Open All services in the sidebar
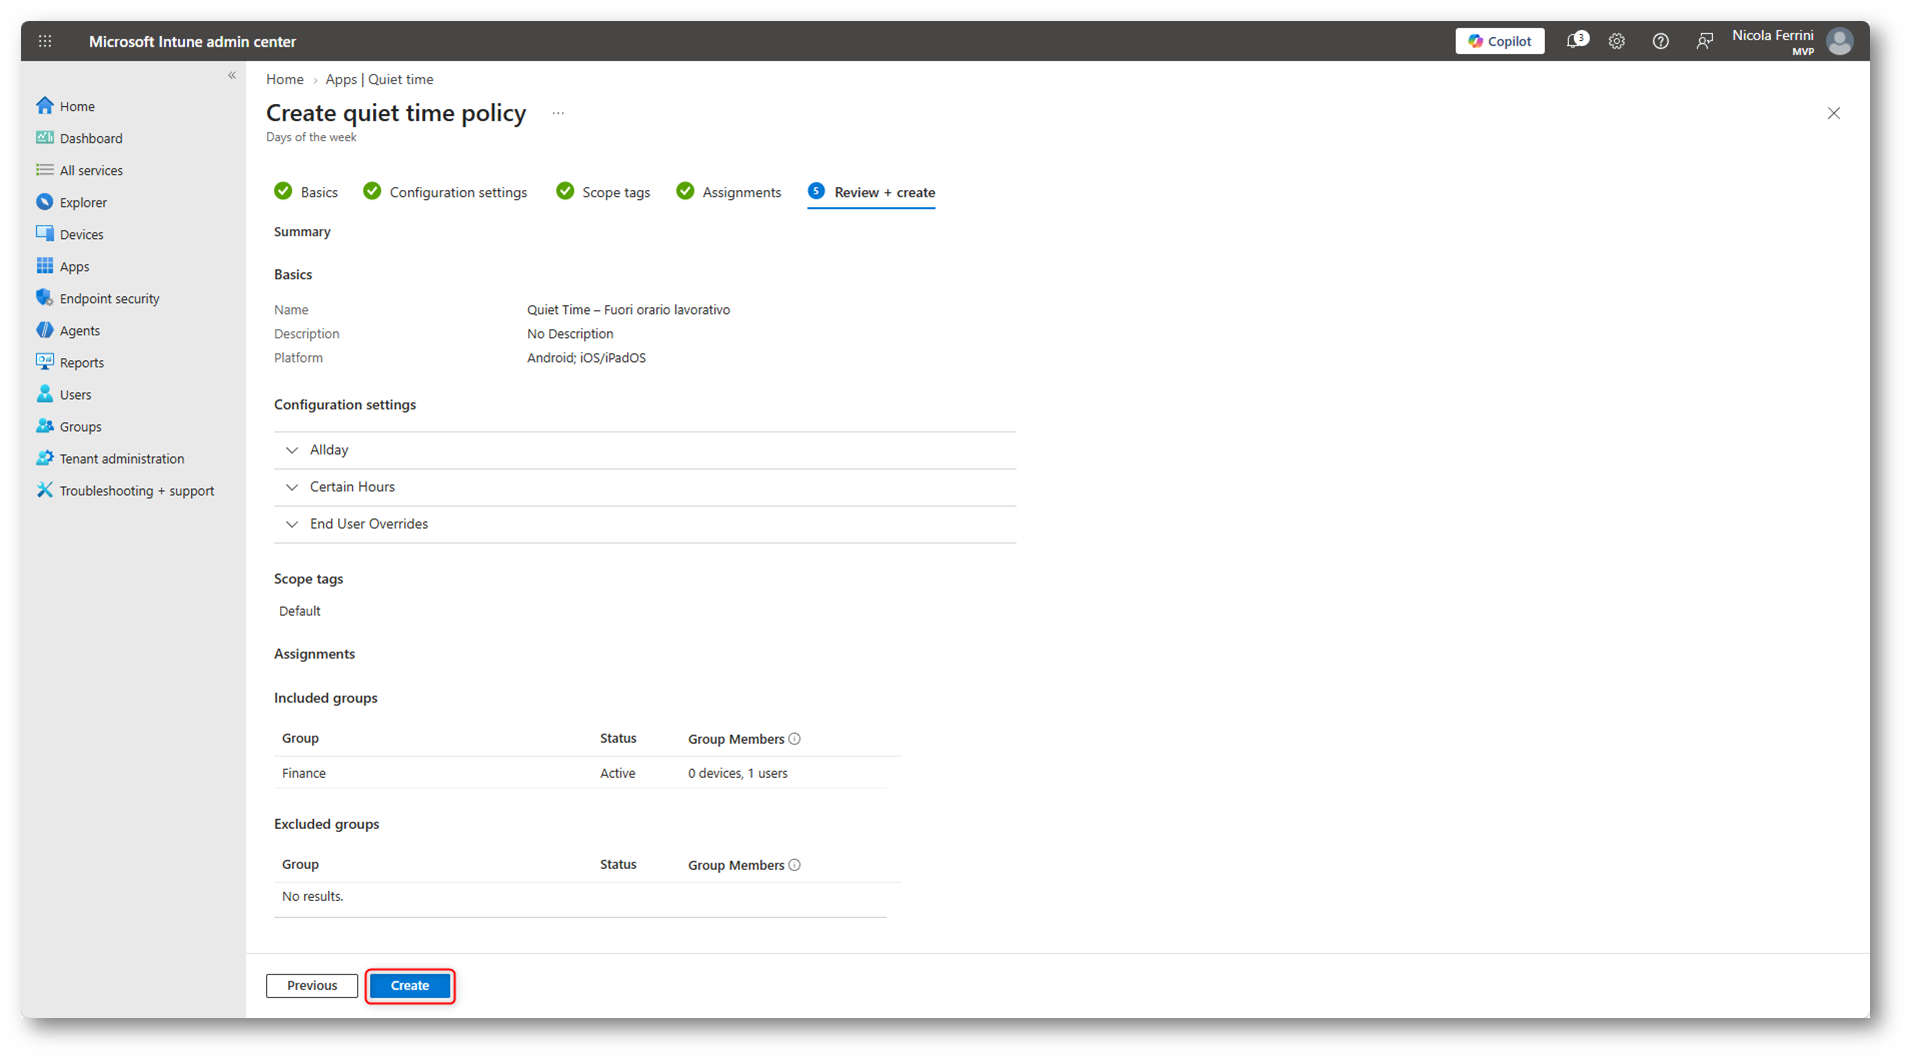This screenshot has height=1060, width=1912. coord(91,170)
